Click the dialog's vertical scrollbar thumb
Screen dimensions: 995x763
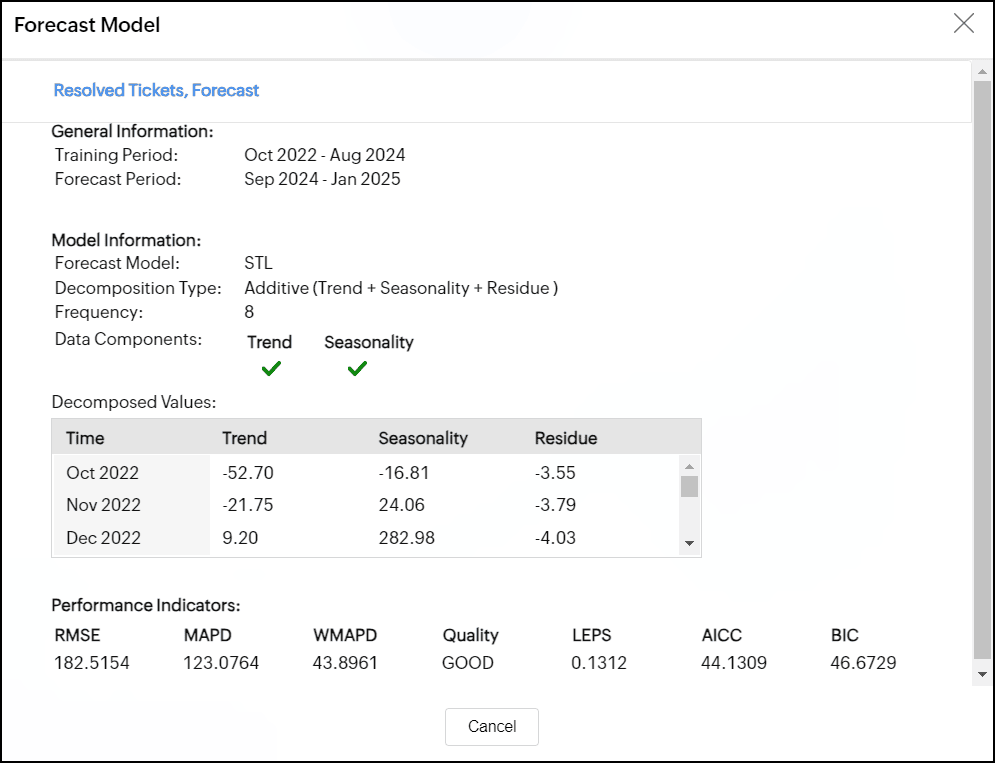coord(982,370)
